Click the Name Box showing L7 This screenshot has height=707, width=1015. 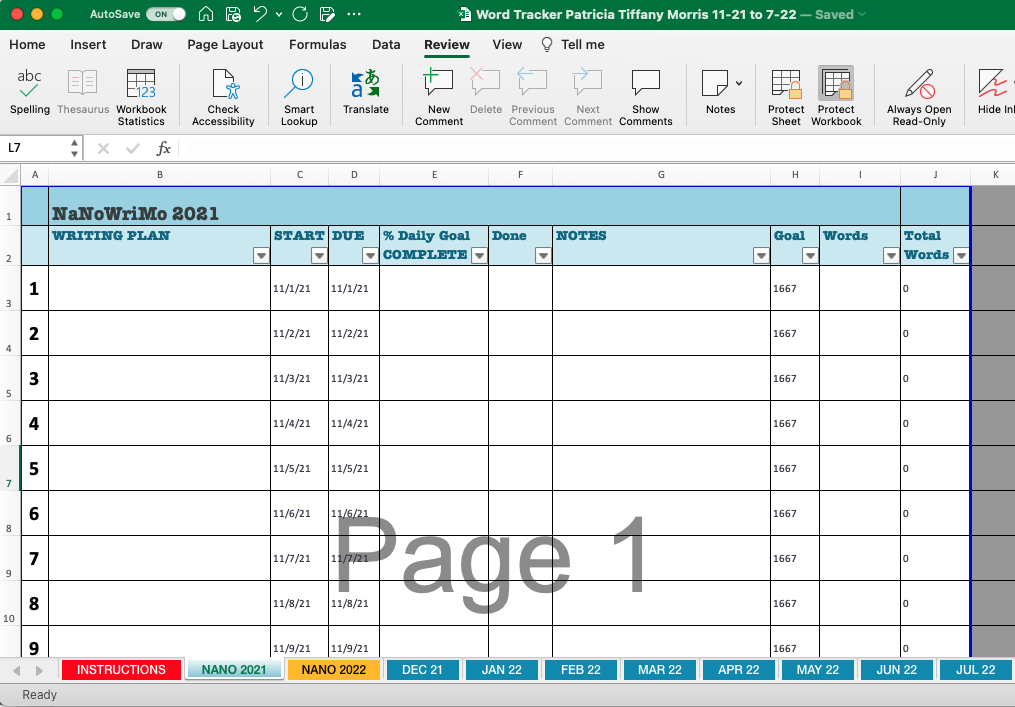click(36, 148)
